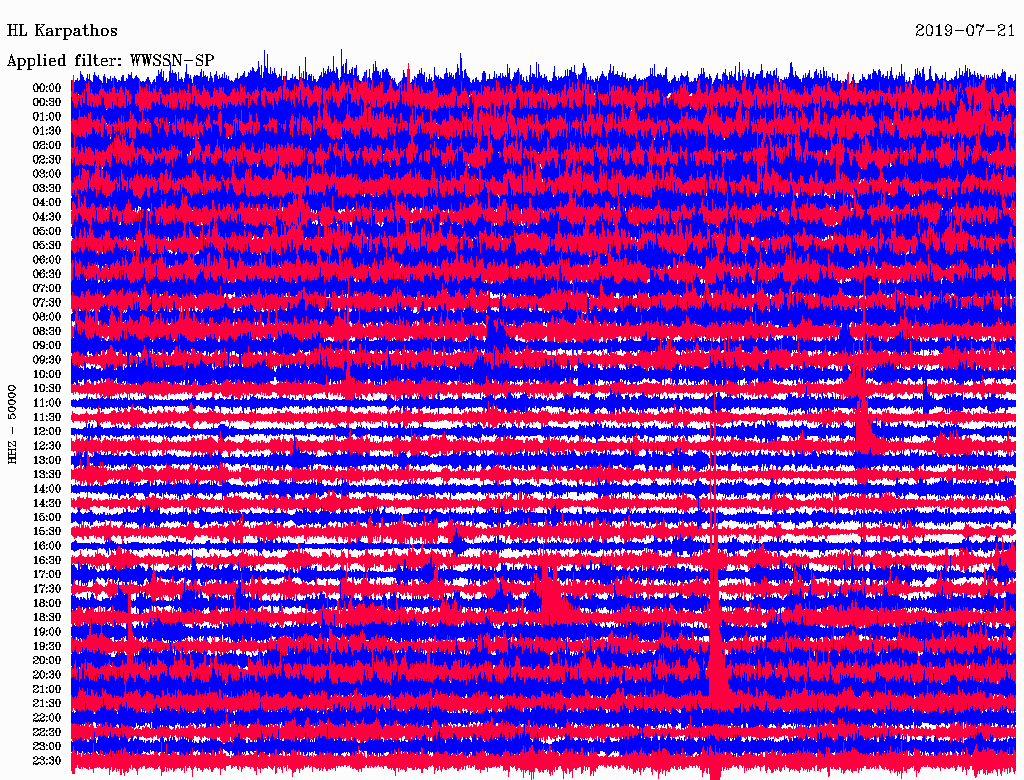Select the 02:00 time label
1024x780 pixels.
47,145
